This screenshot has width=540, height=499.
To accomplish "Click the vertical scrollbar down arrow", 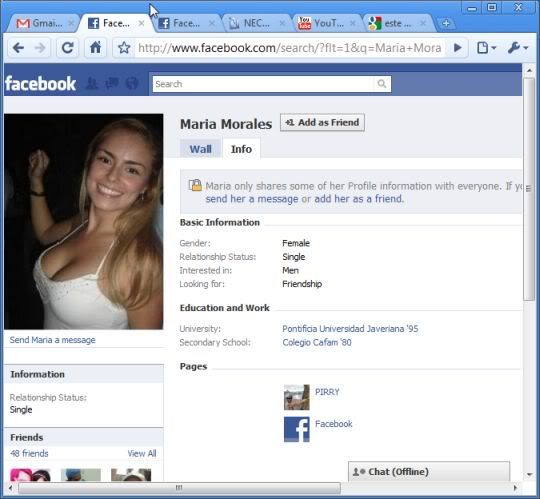I will pos(529,475).
